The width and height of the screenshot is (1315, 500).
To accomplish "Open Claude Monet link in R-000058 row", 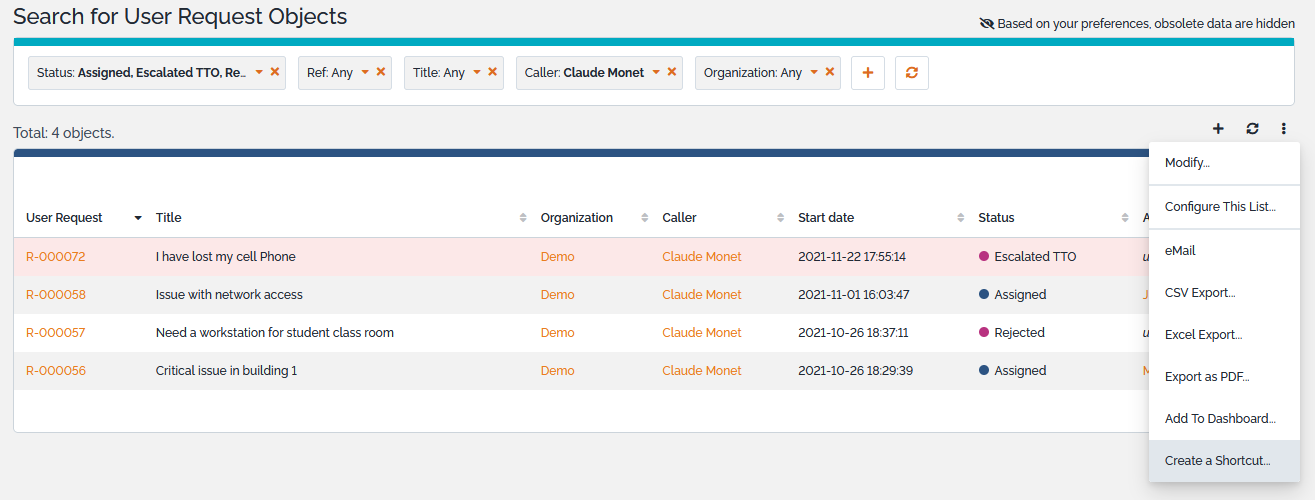I will click(x=702, y=295).
